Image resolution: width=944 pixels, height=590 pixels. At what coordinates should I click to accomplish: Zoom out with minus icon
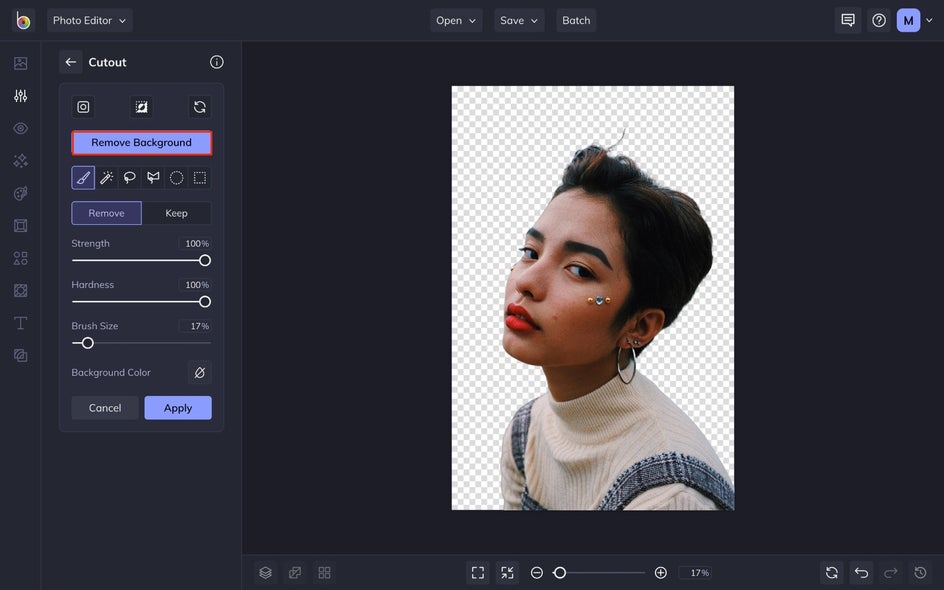coord(537,573)
